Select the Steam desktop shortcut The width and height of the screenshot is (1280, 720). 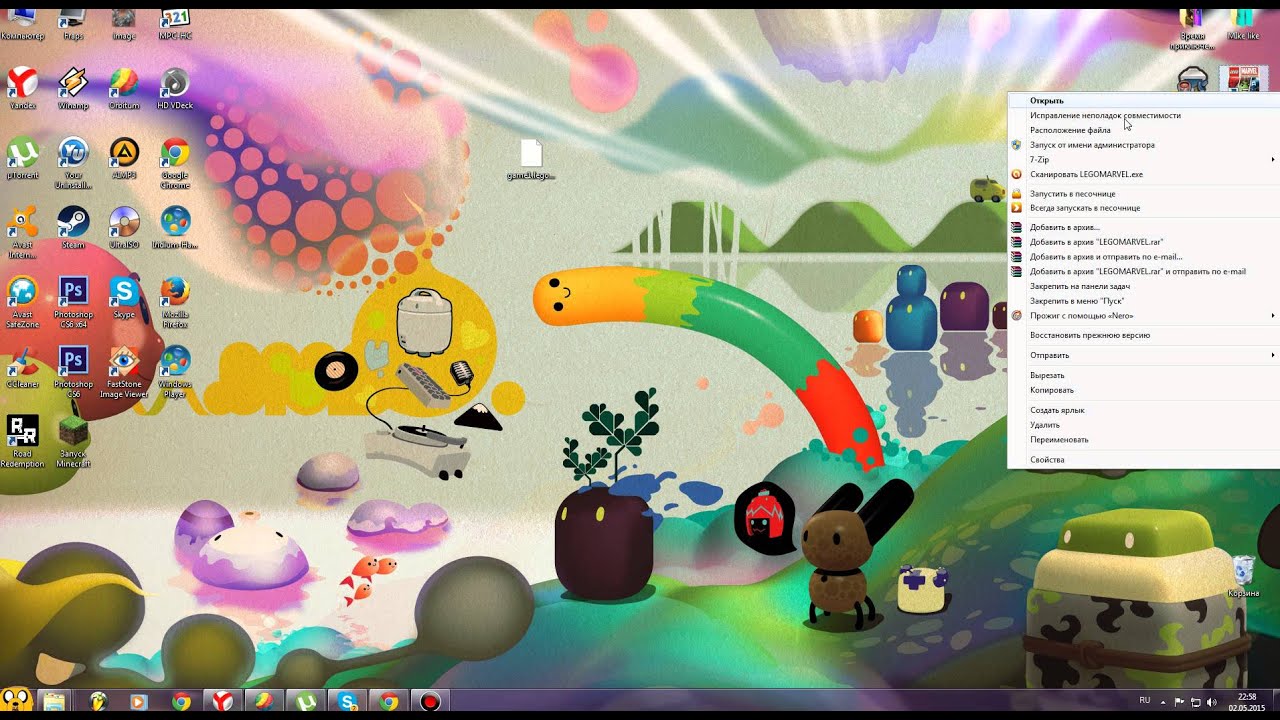pyautogui.click(x=73, y=227)
